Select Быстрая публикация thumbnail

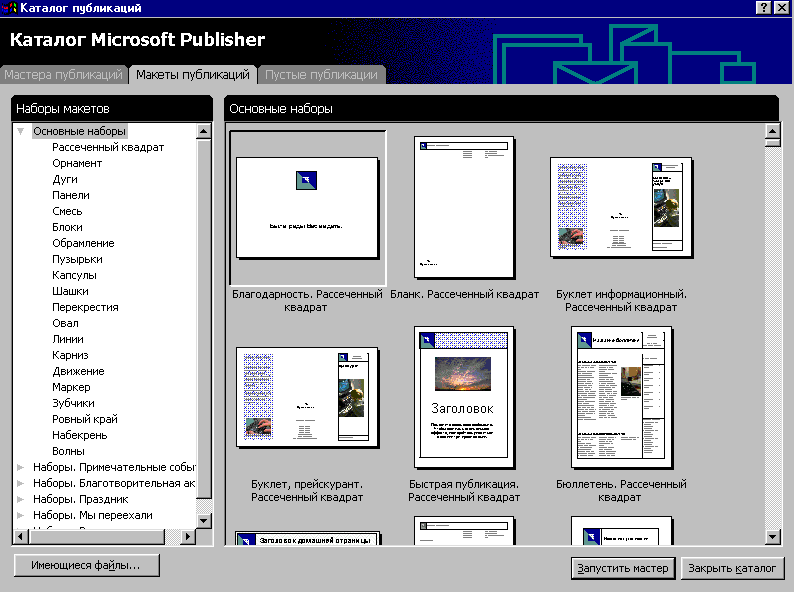coord(464,398)
